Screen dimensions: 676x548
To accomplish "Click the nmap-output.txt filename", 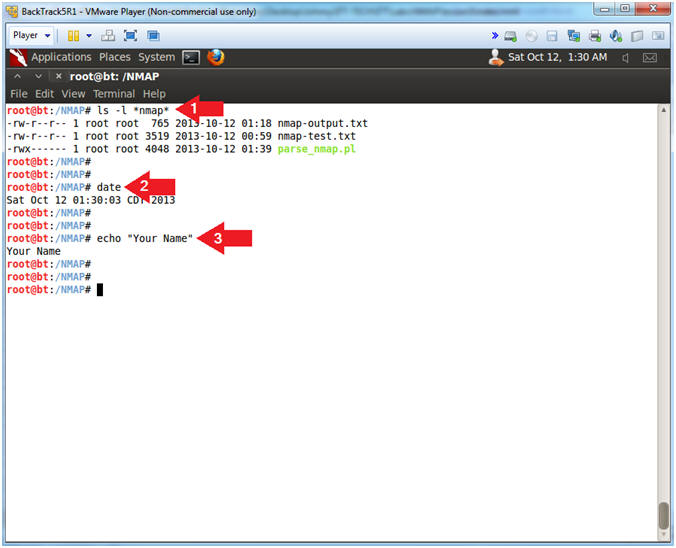I will pos(322,124).
